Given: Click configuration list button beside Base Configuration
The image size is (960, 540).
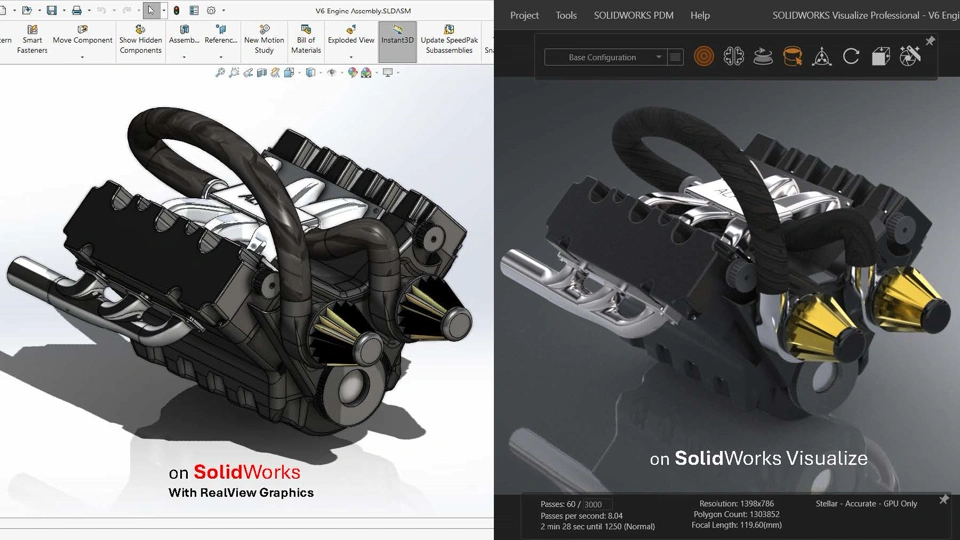Looking at the screenshot, I should coord(675,57).
